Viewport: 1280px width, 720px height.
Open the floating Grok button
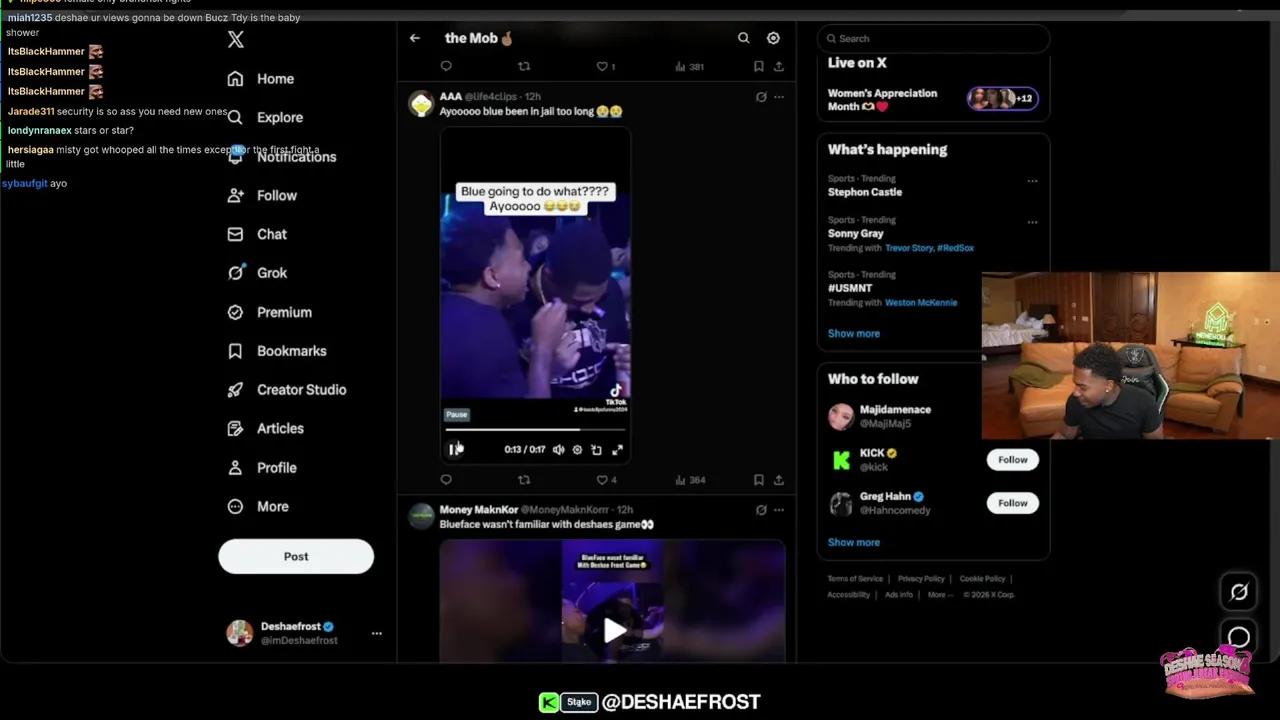pyautogui.click(x=1238, y=592)
